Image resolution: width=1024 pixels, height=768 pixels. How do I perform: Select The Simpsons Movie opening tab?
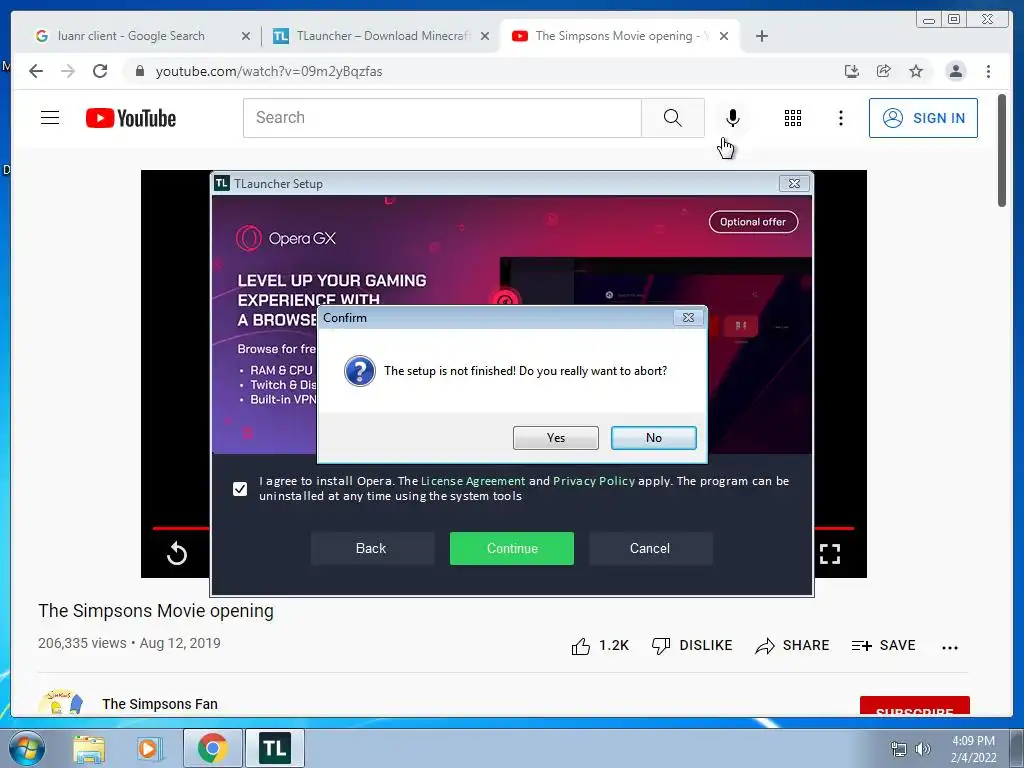click(x=617, y=36)
